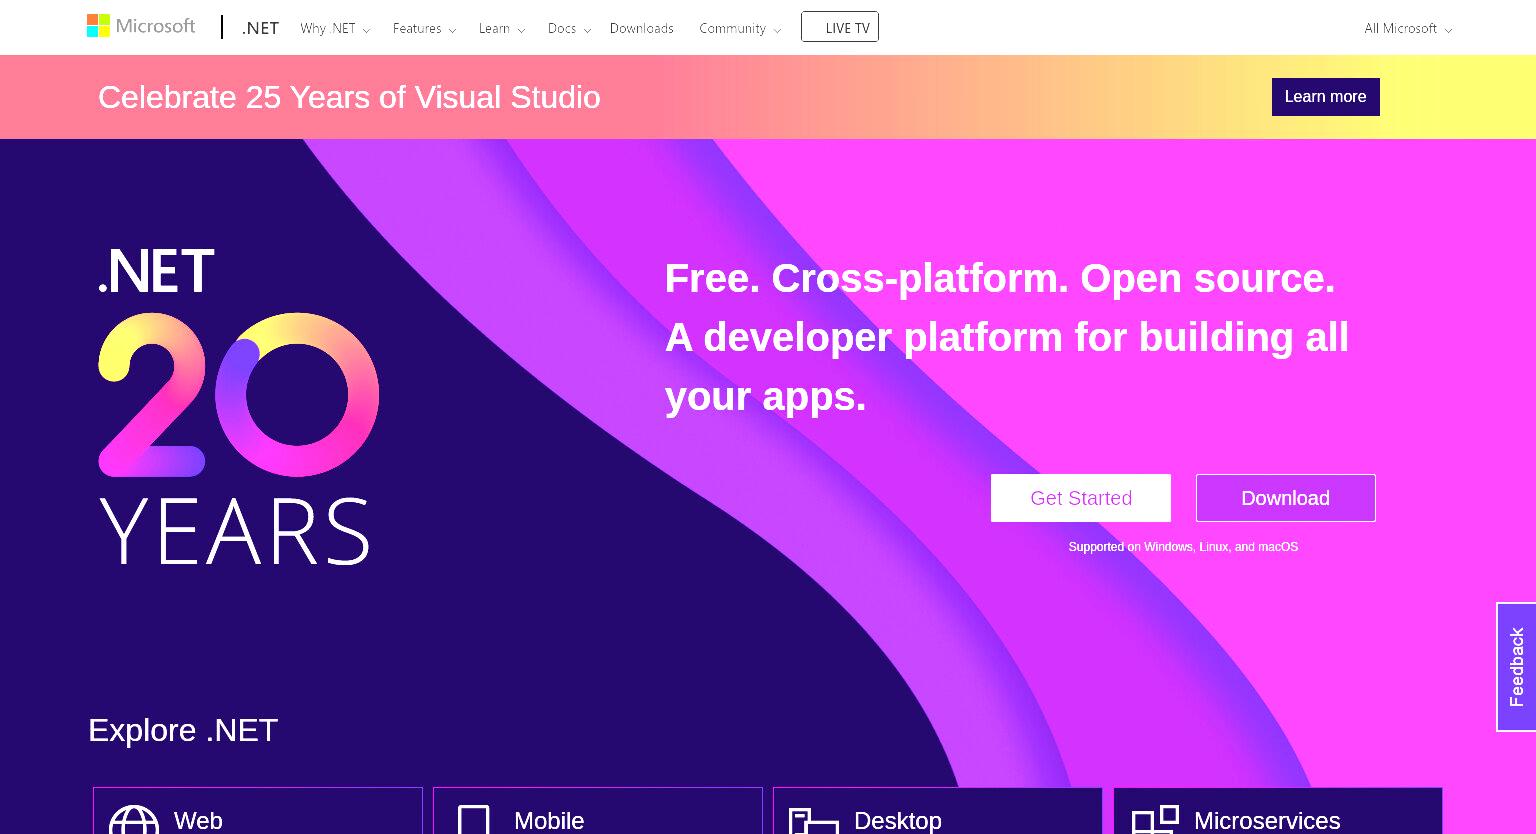Click the Learn more banner button
Viewport: 1536px width, 834px height.
pyautogui.click(x=1325, y=97)
